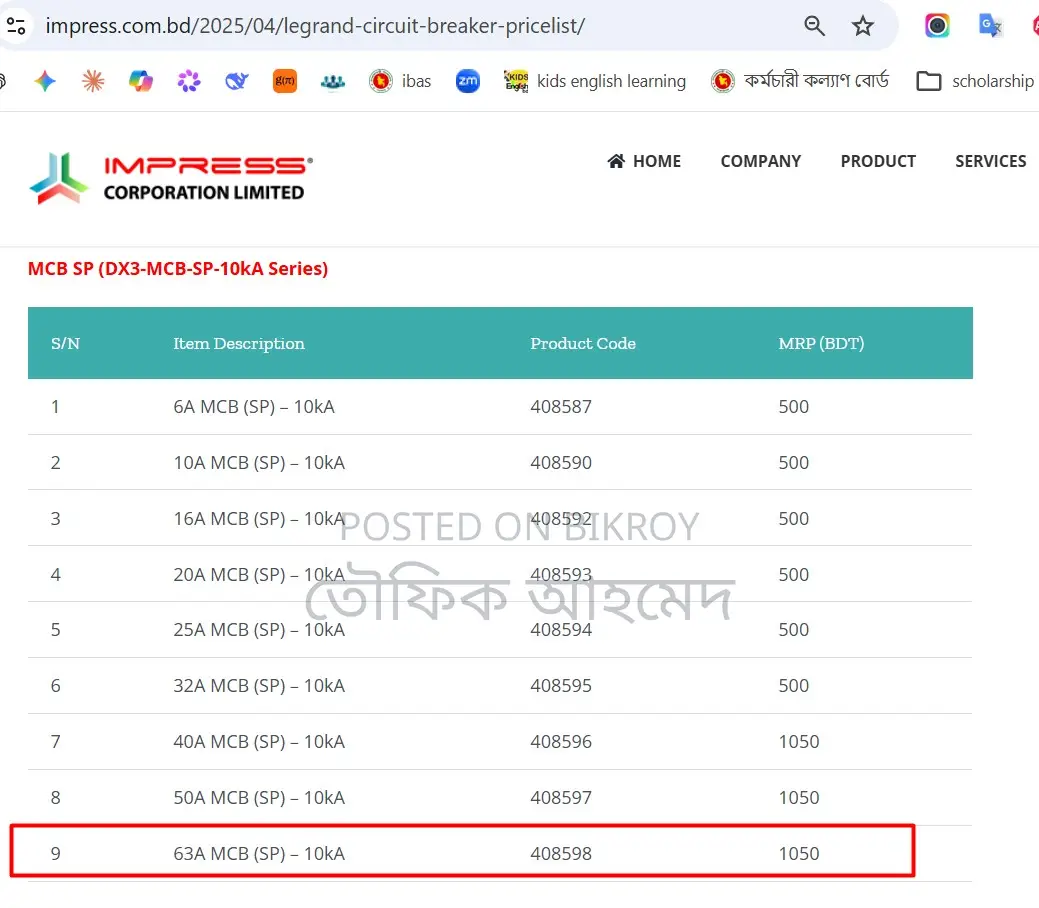Open the কর্মচারী কল্যাণ বোর্ড bookmark
Viewport: 1039px width, 908px height.
click(x=800, y=81)
